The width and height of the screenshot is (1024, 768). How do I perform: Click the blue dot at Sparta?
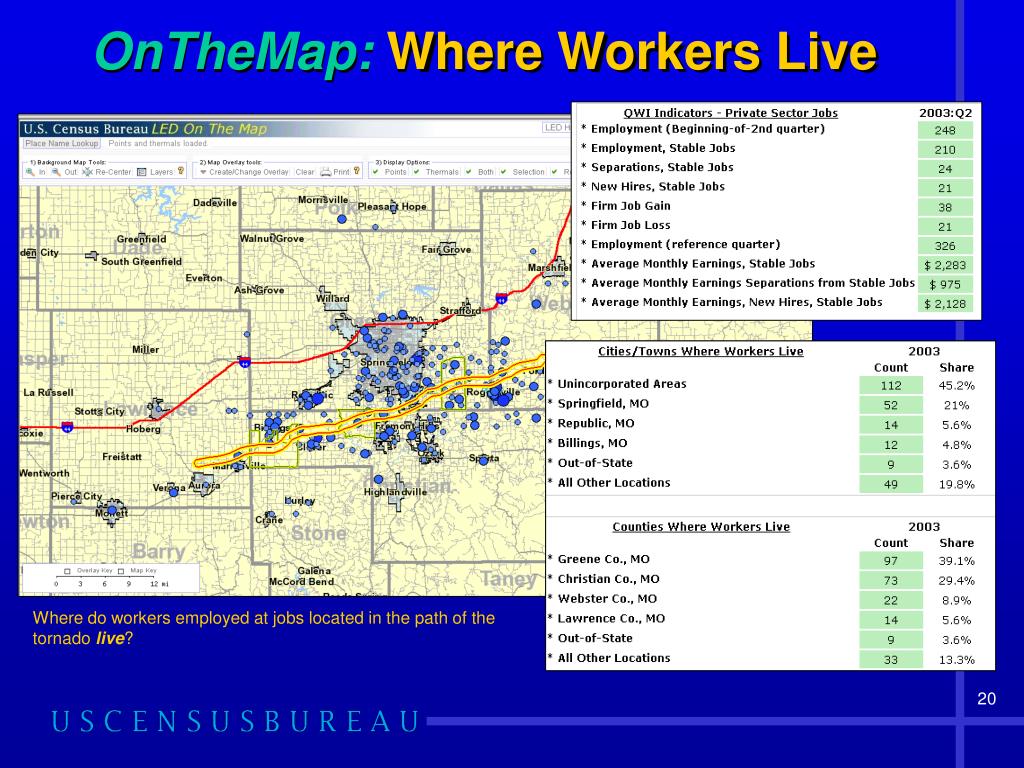click(483, 460)
